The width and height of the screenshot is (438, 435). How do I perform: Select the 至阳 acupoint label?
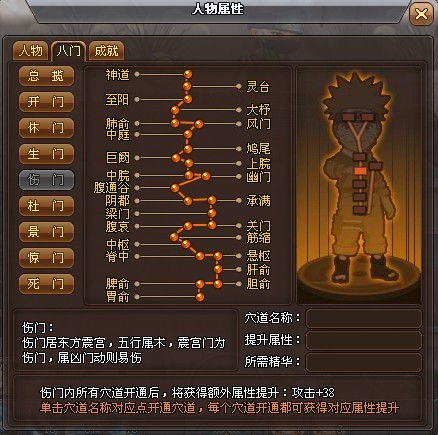click(x=117, y=99)
